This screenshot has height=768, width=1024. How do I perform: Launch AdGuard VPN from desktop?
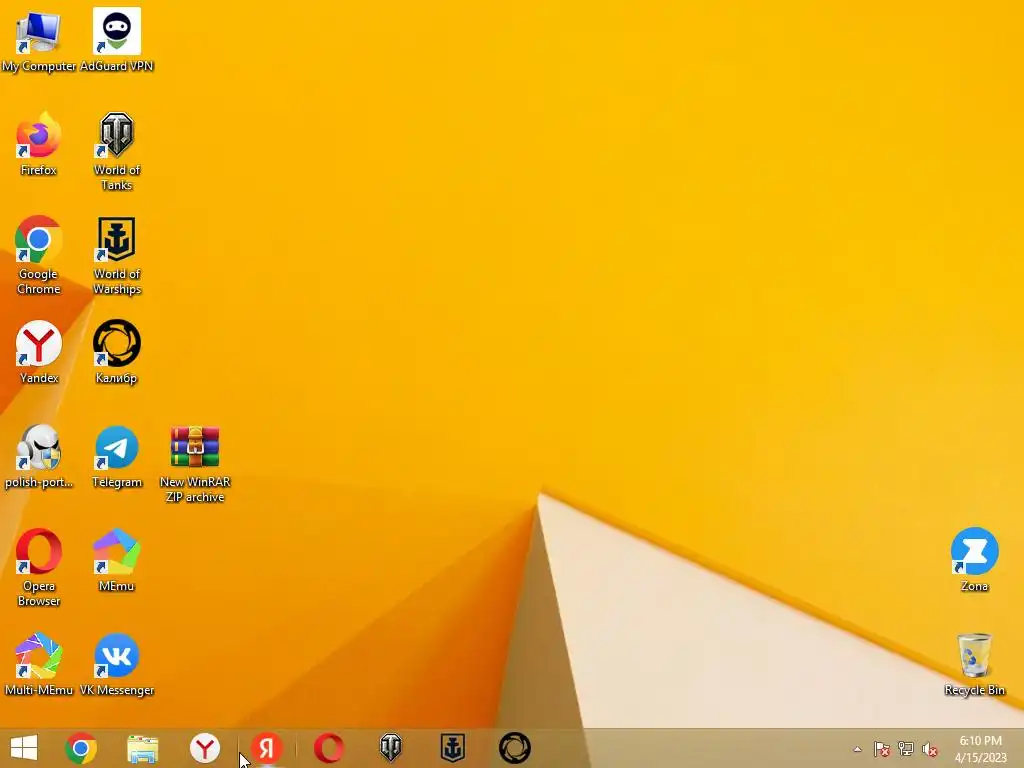point(117,40)
